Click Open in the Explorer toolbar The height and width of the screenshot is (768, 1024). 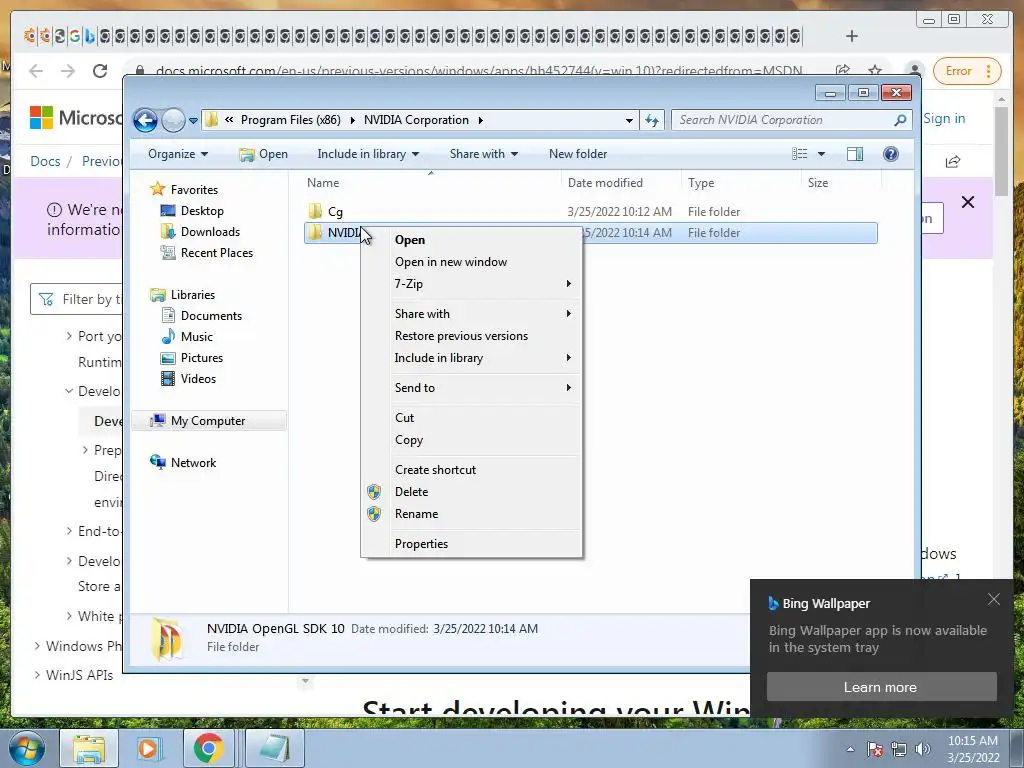click(x=263, y=154)
